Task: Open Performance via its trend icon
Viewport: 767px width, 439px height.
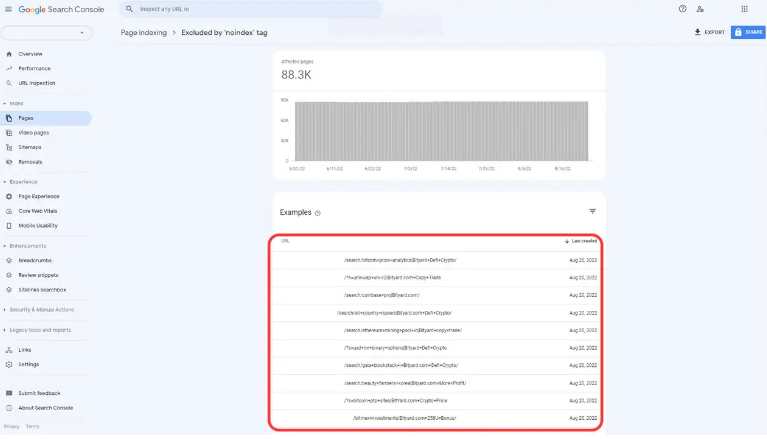Action: (x=9, y=69)
